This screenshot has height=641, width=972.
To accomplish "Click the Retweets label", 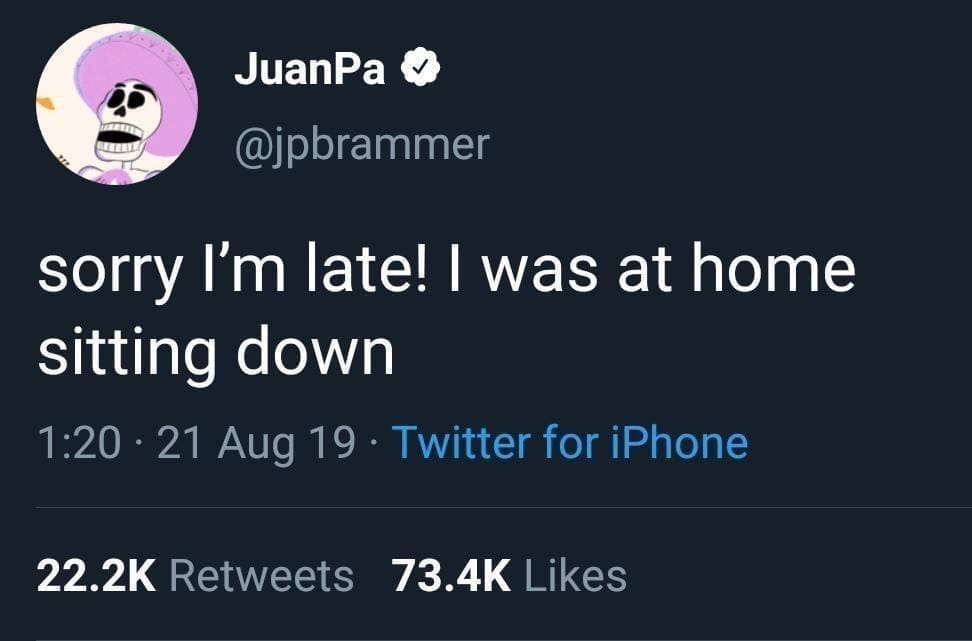I will (x=262, y=575).
